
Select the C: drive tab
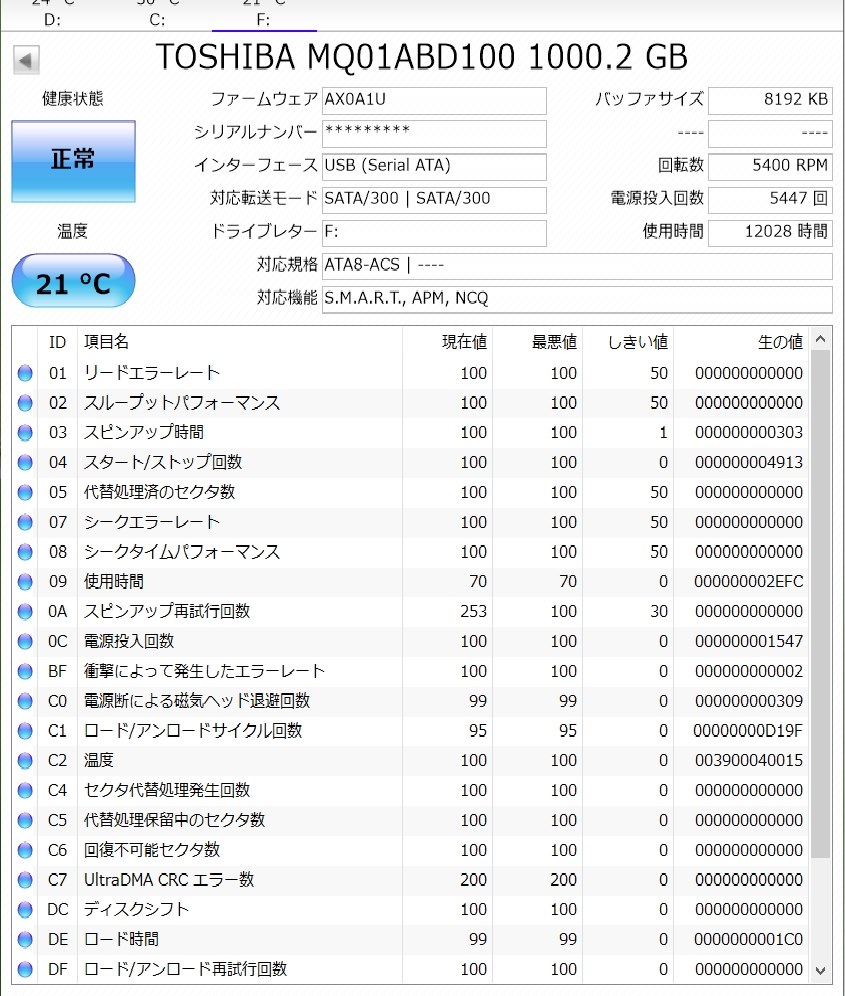tap(158, 16)
